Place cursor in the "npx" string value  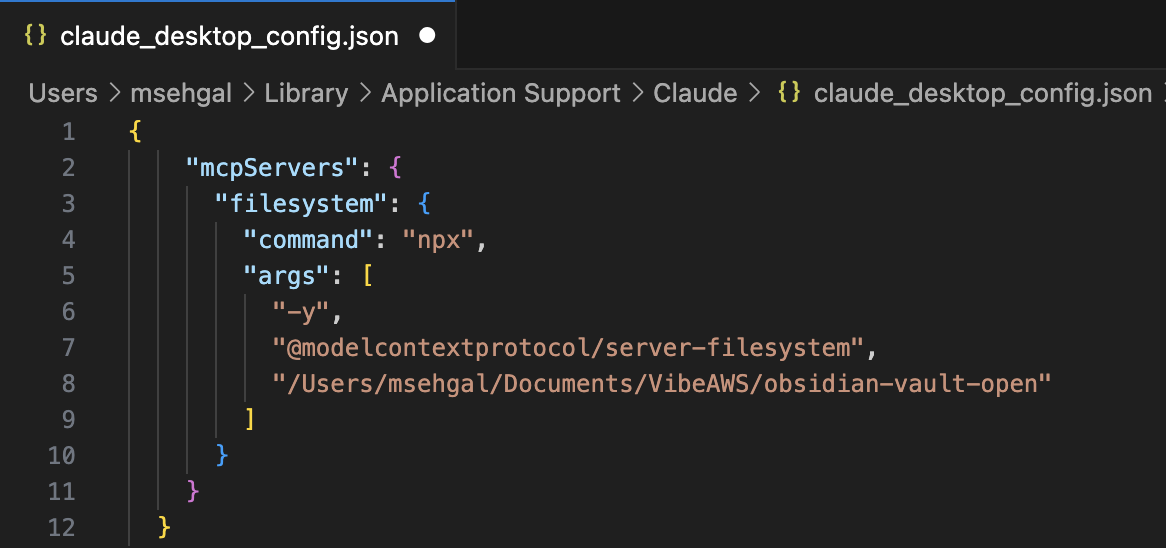click(438, 240)
